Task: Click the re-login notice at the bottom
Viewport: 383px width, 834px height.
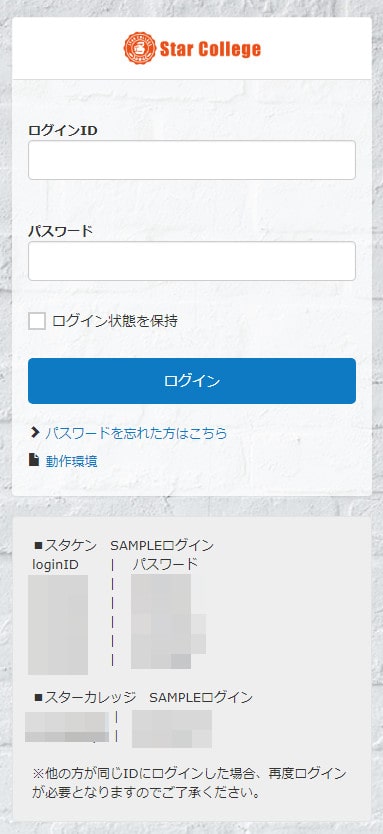Action: coord(189,783)
